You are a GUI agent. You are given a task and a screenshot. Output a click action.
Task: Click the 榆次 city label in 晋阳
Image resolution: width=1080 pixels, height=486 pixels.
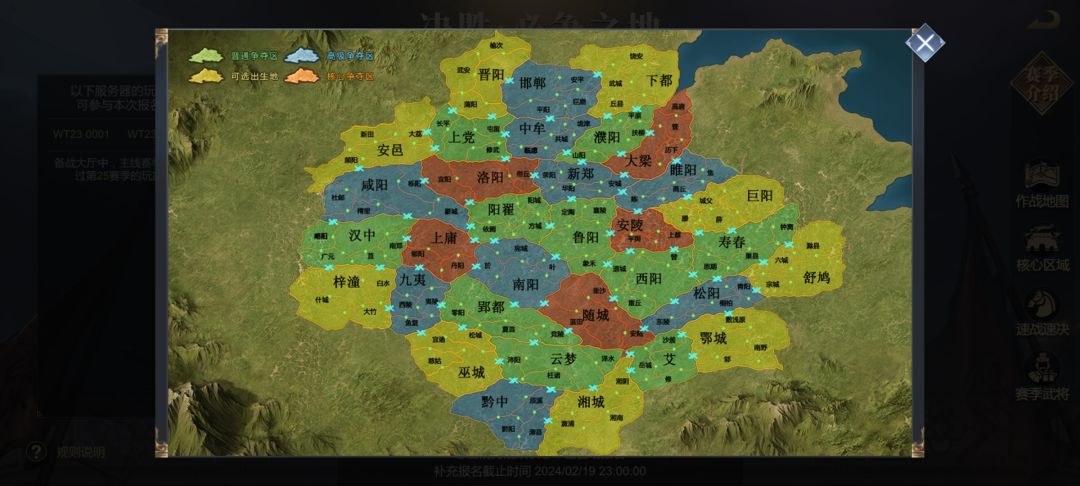[x=496, y=45]
